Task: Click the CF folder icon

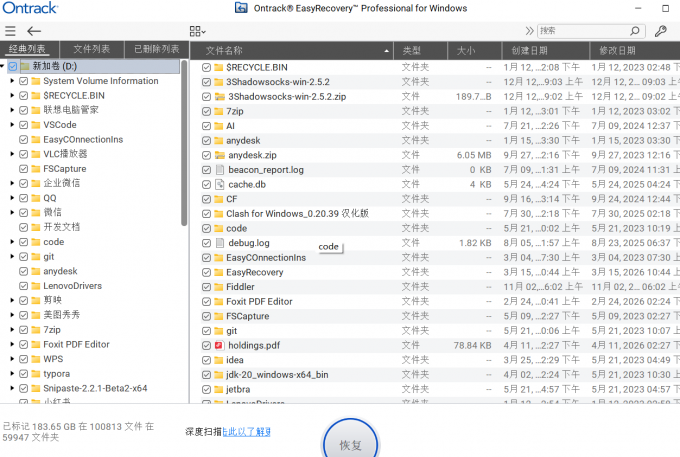Action: (x=219, y=199)
